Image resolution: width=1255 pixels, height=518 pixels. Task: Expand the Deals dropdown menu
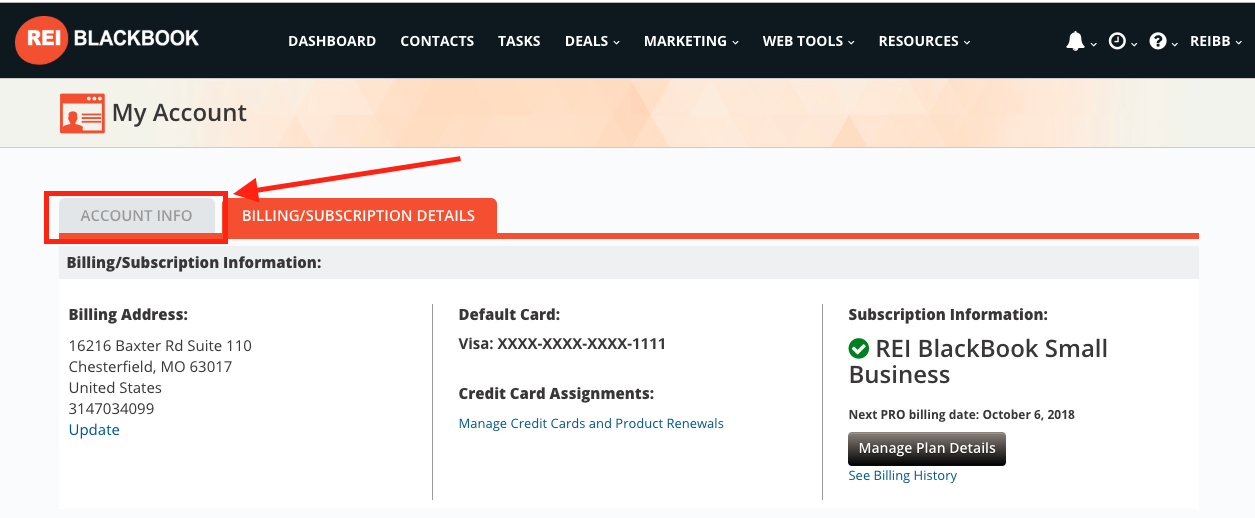point(592,41)
